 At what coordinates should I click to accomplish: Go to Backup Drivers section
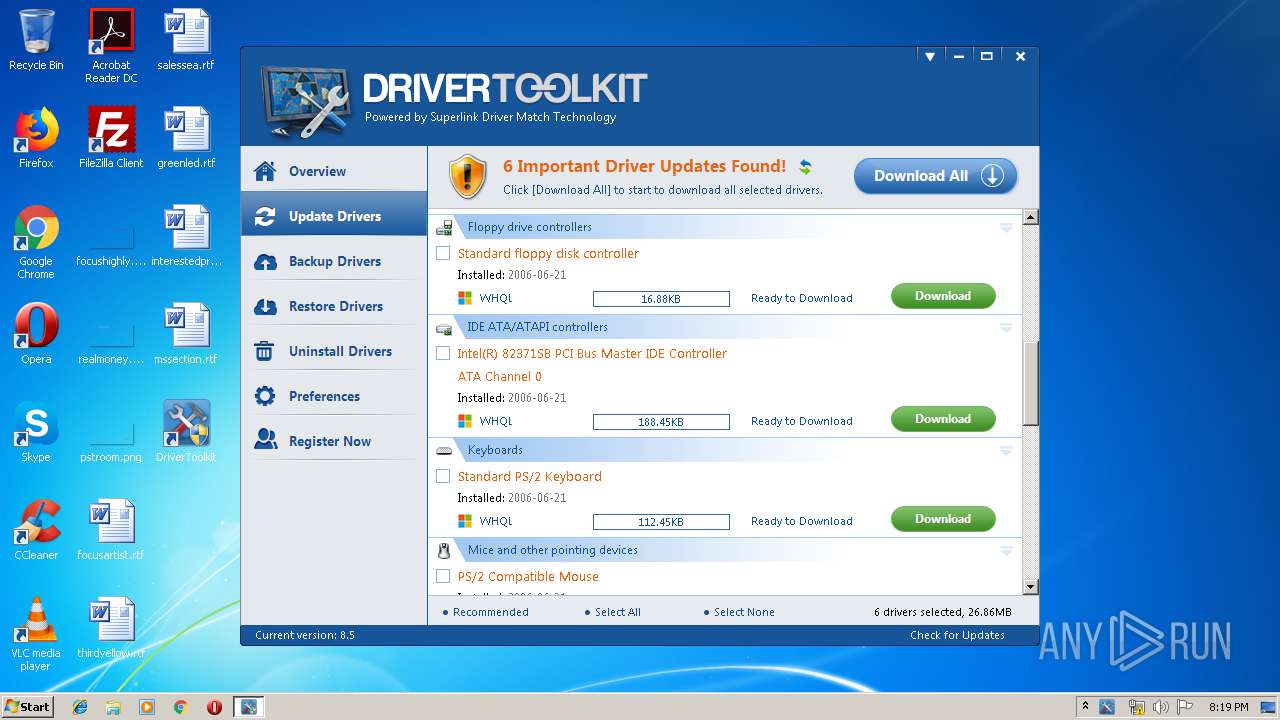(334, 261)
